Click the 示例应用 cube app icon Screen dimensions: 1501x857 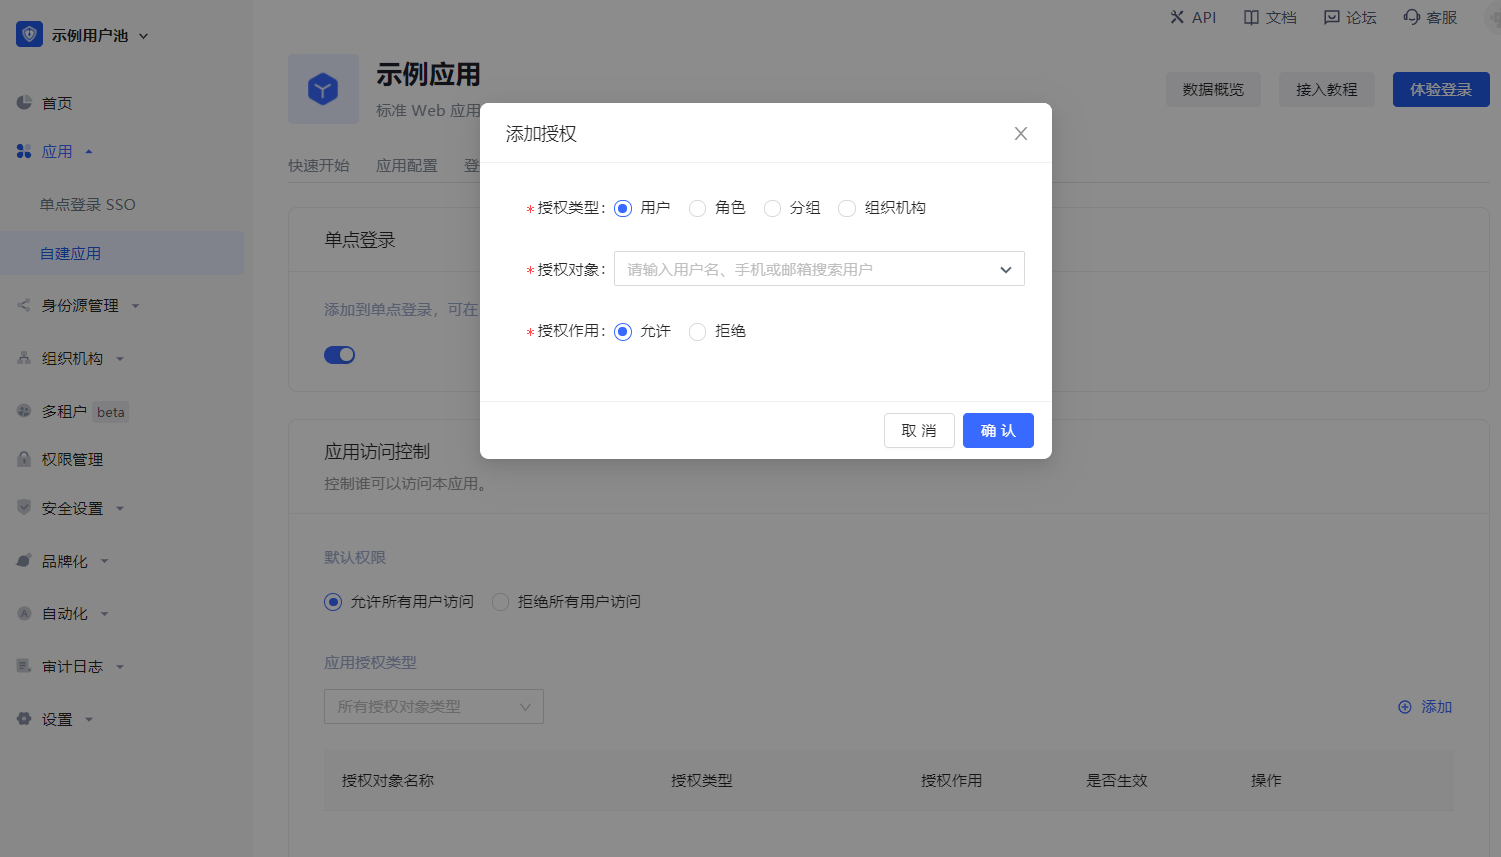point(323,89)
